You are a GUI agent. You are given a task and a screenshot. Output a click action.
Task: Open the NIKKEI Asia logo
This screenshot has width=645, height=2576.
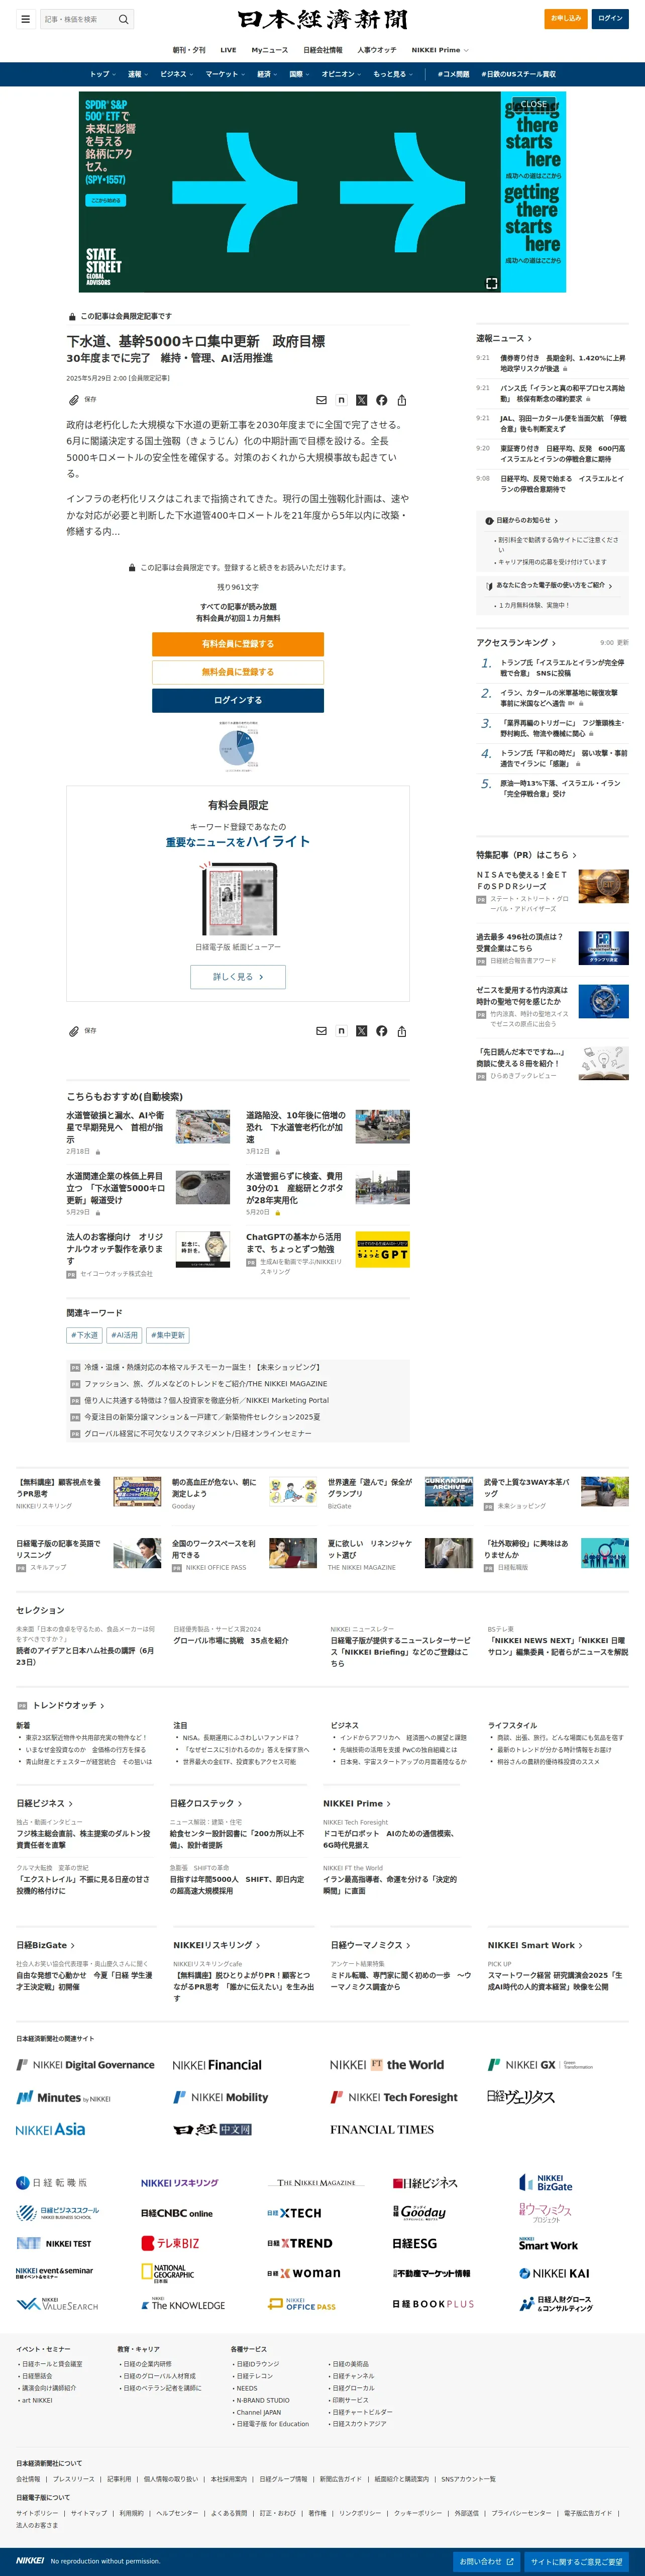pos(50,2130)
